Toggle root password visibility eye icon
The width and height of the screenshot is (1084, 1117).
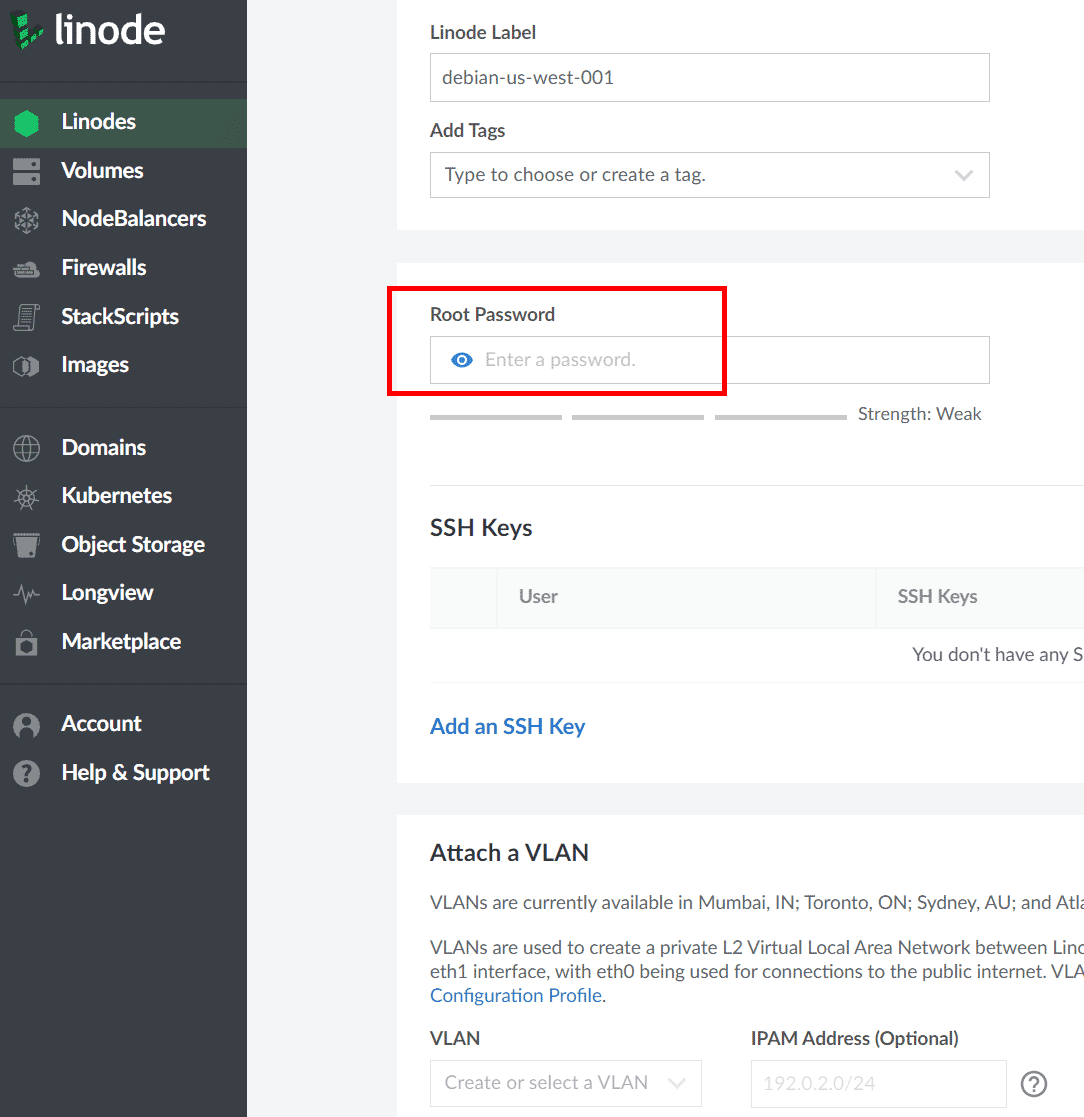[x=462, y=360]
